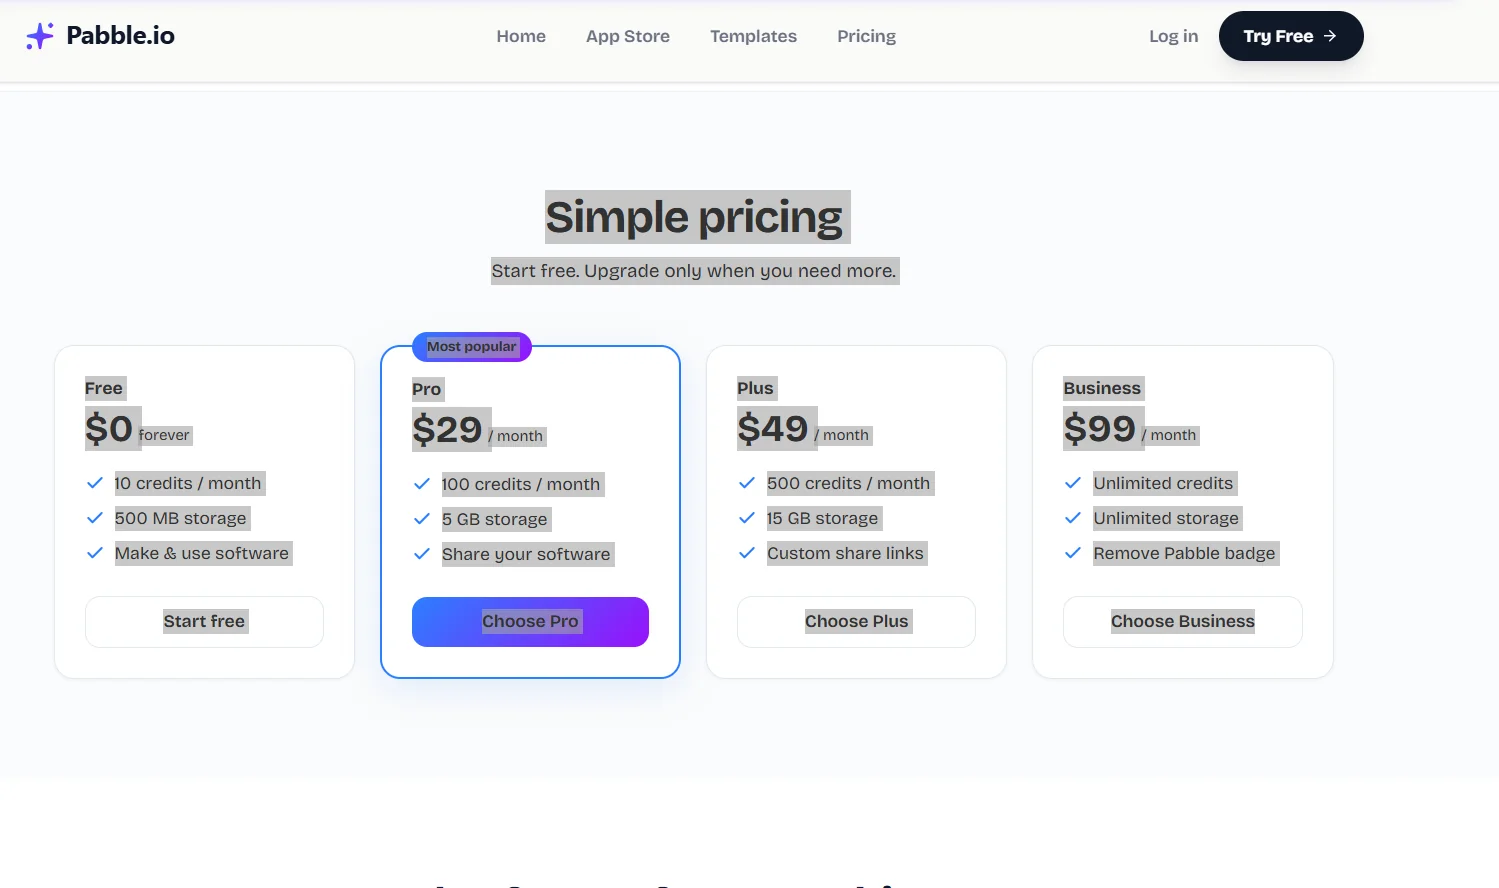The width and height of the screenshot is (1499, 888).
Task: Go to the App Store page
Action: tap(628, 36)
